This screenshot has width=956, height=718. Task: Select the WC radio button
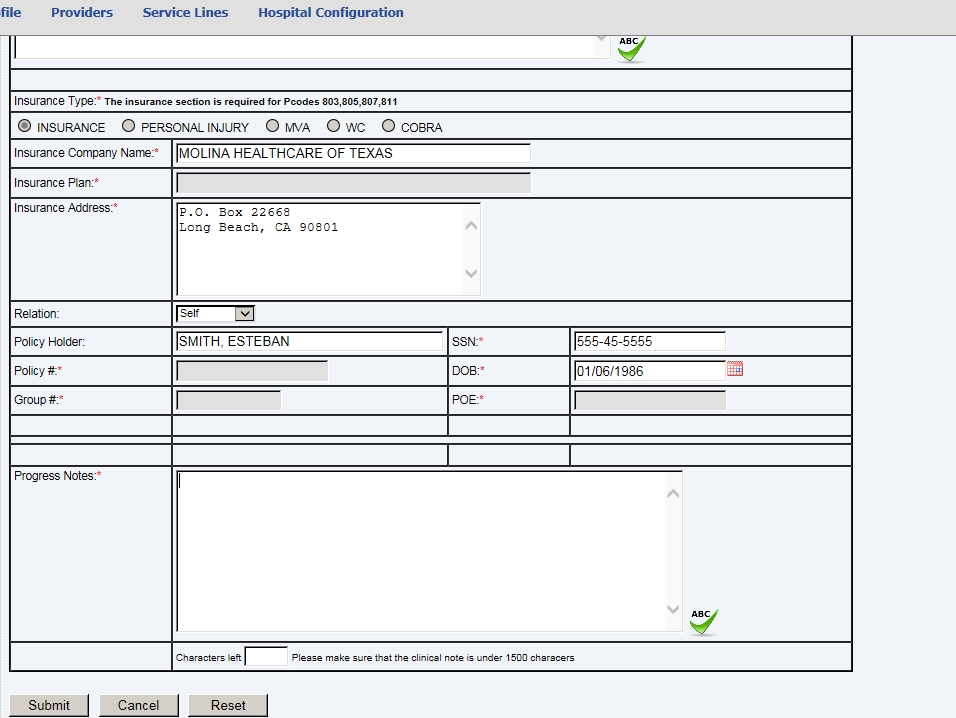(334, 126)
